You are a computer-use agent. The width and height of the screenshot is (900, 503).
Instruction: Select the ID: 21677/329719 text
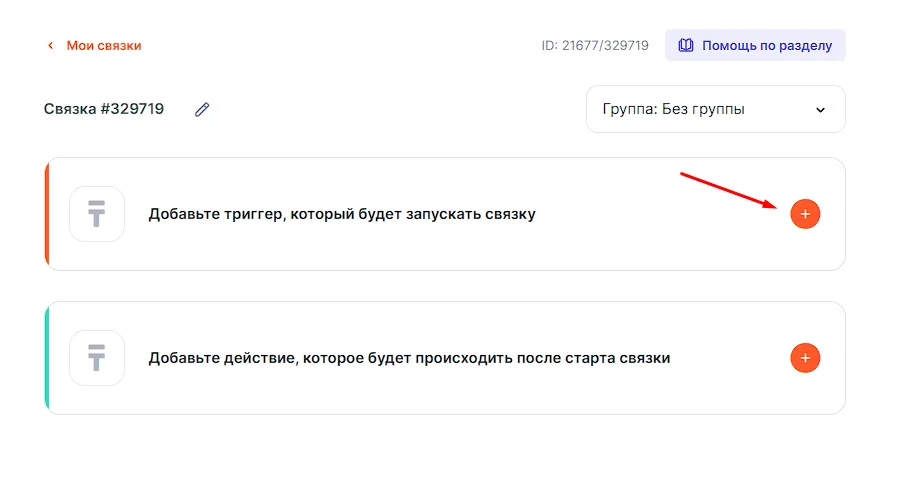tap(595, 46)
